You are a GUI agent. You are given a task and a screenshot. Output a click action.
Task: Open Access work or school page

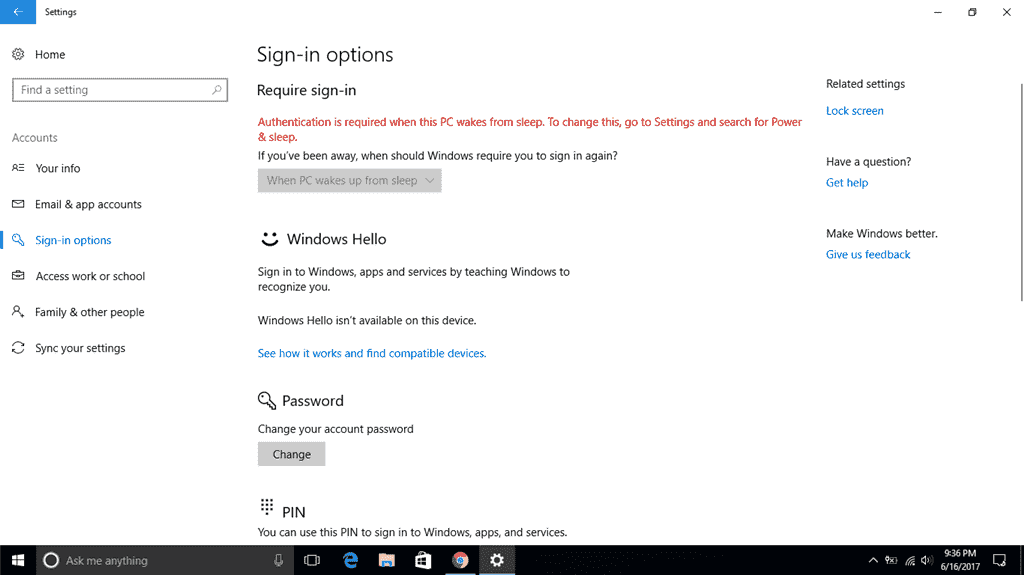[x=90, y=276]
